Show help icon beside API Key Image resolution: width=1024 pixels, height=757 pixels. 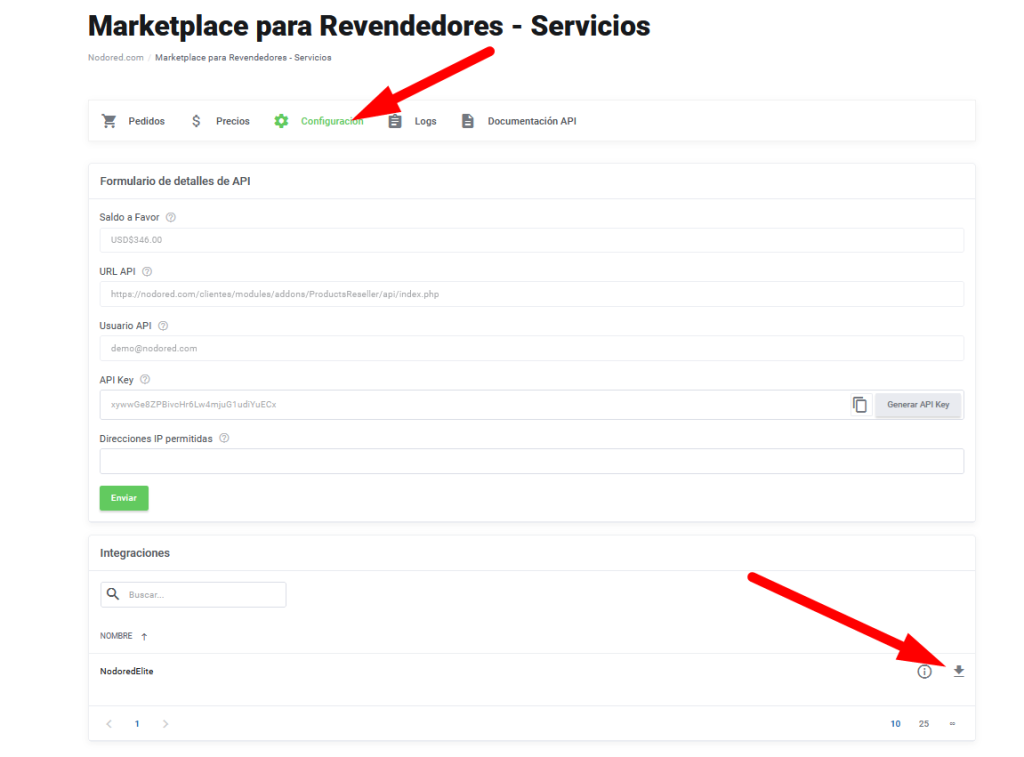click(x=145, y=379)
